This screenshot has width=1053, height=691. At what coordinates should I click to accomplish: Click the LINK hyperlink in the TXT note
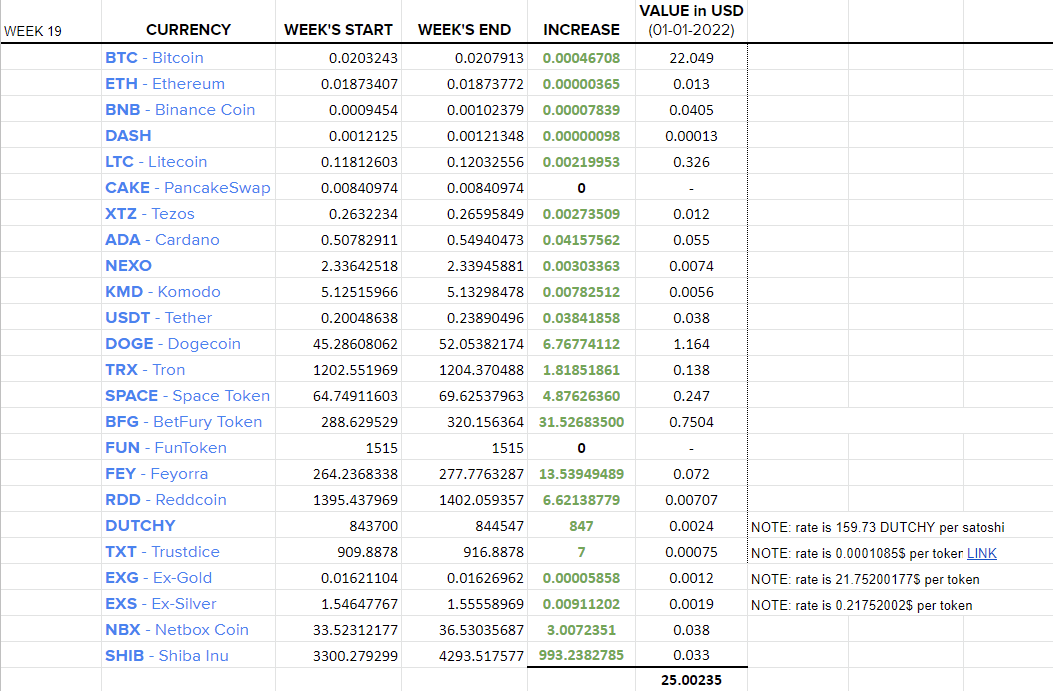(981, 553)
